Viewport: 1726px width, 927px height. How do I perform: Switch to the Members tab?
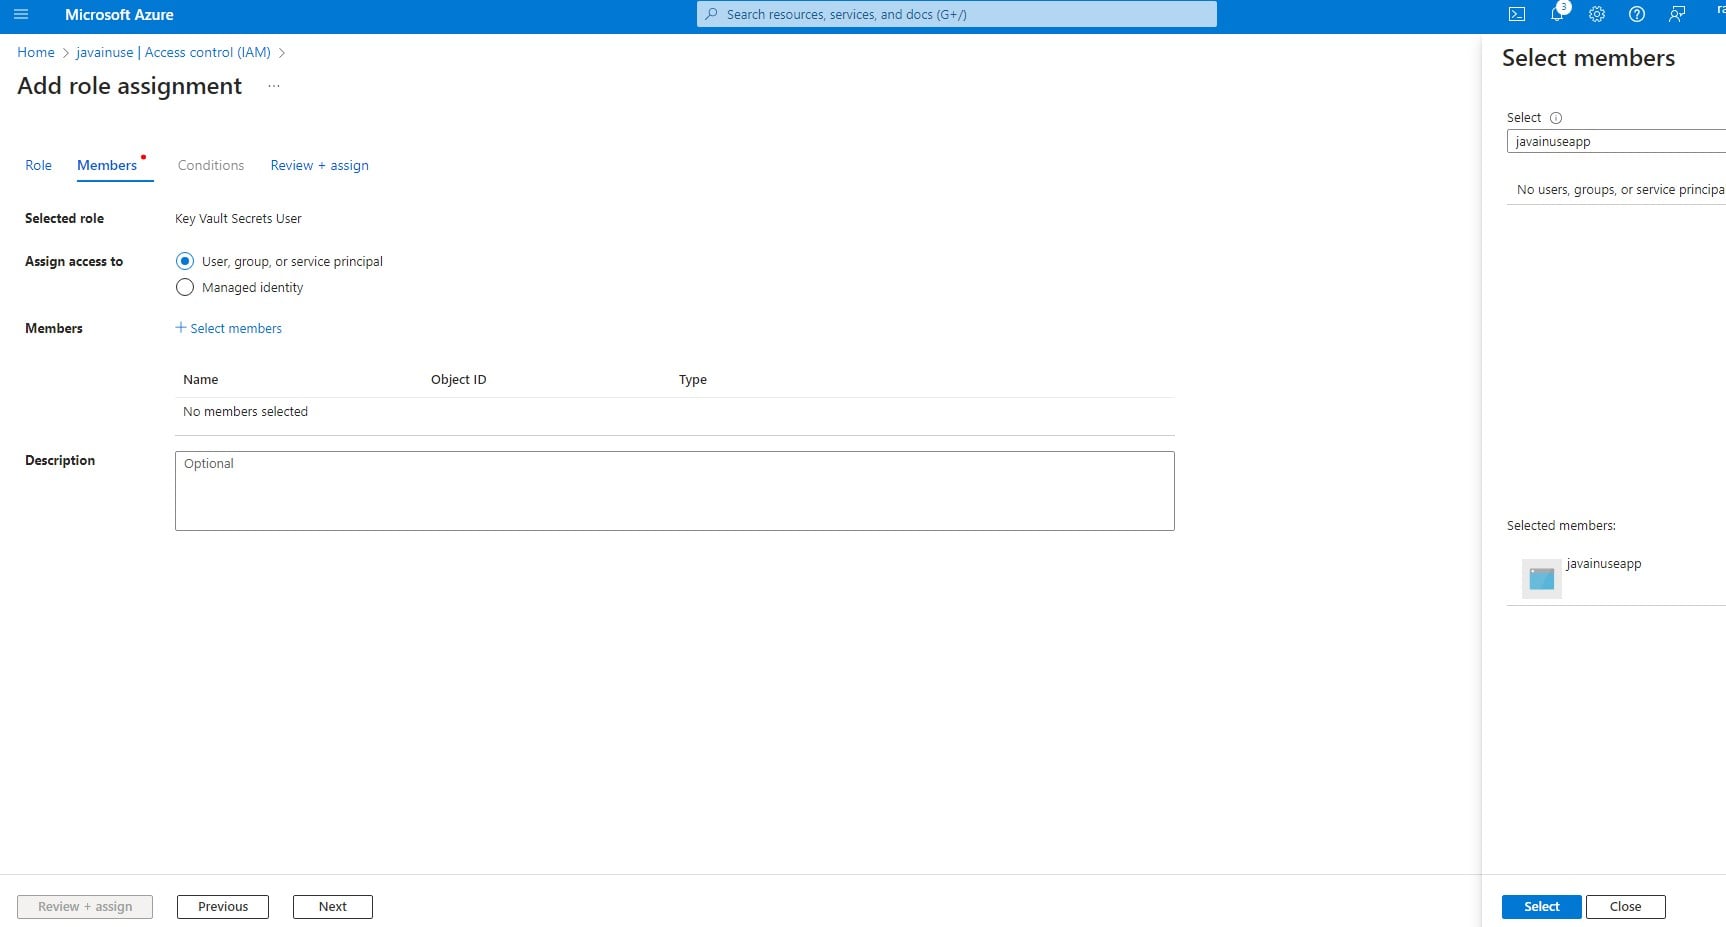click(107, 165)
